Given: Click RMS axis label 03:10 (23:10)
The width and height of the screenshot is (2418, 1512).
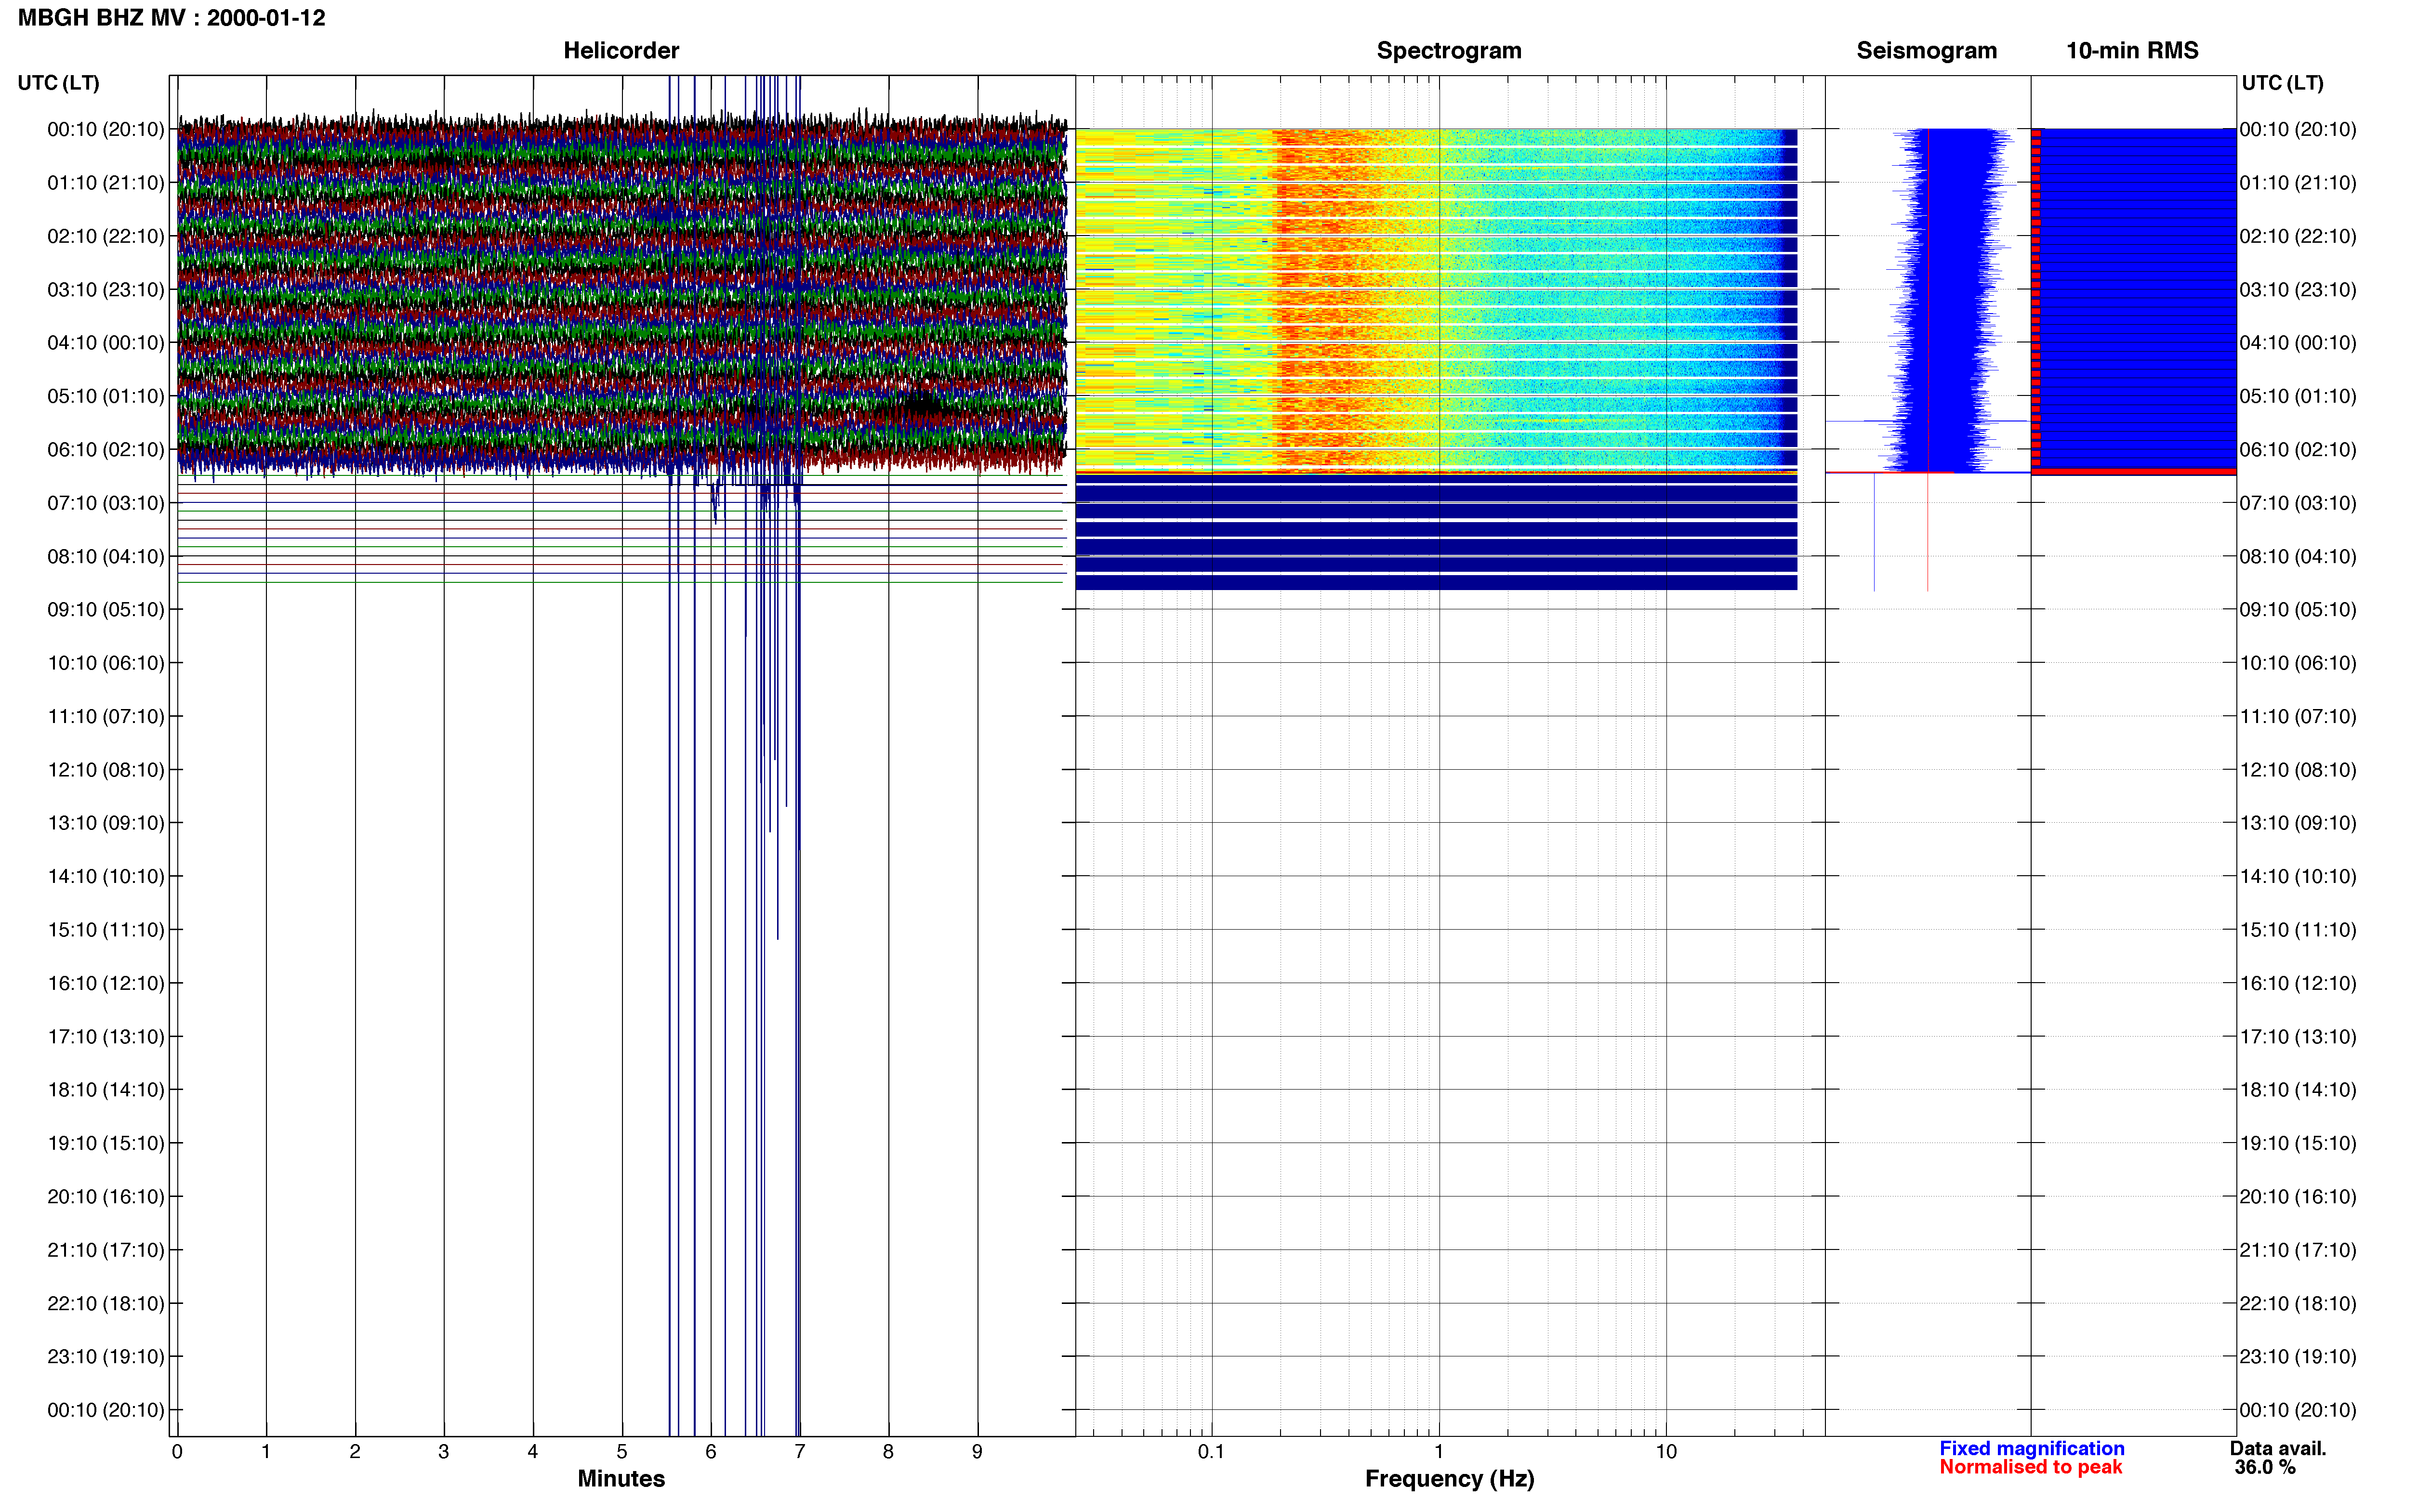Looking at the screenshot, I should point(2298,290).
